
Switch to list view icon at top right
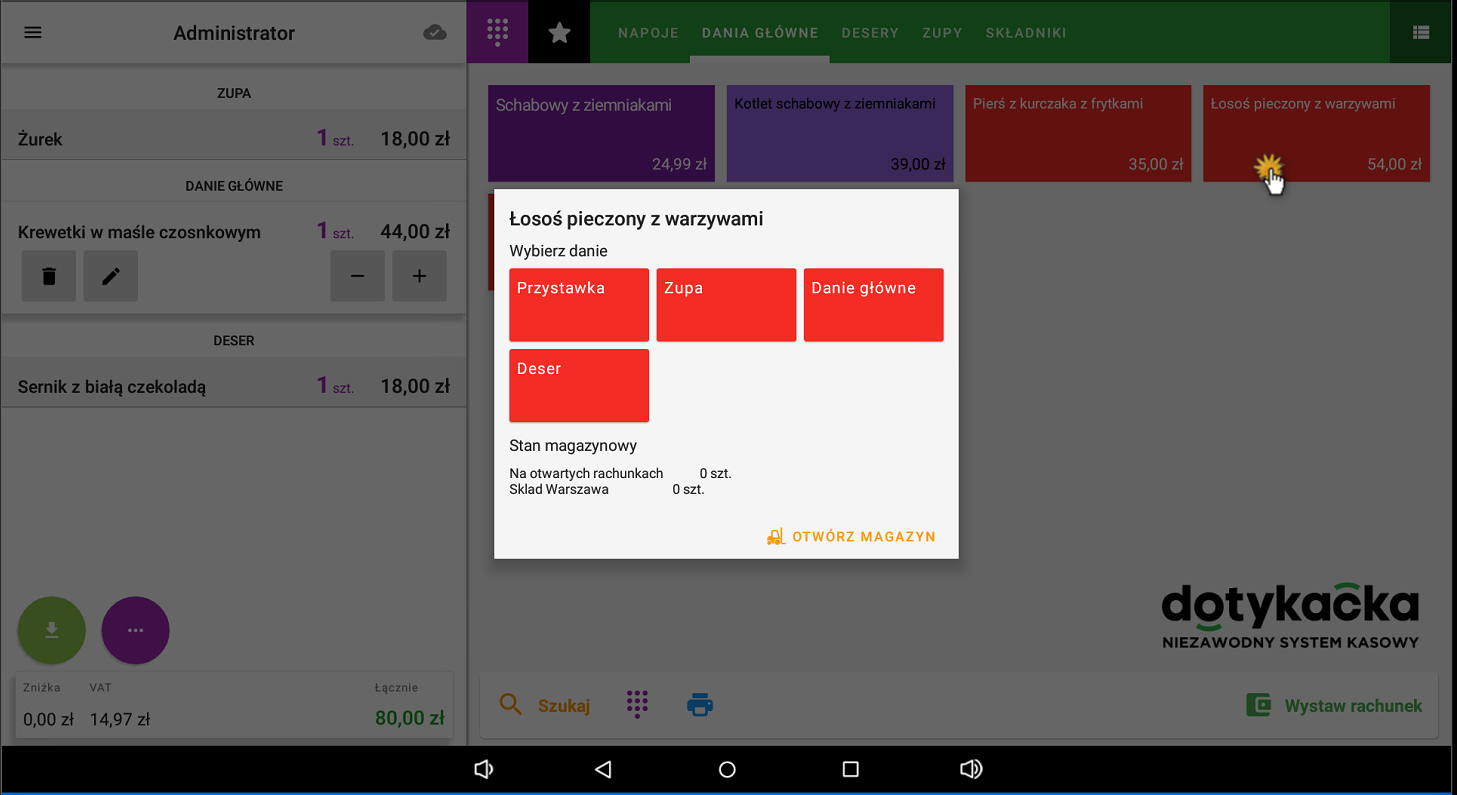point(1420,32)
